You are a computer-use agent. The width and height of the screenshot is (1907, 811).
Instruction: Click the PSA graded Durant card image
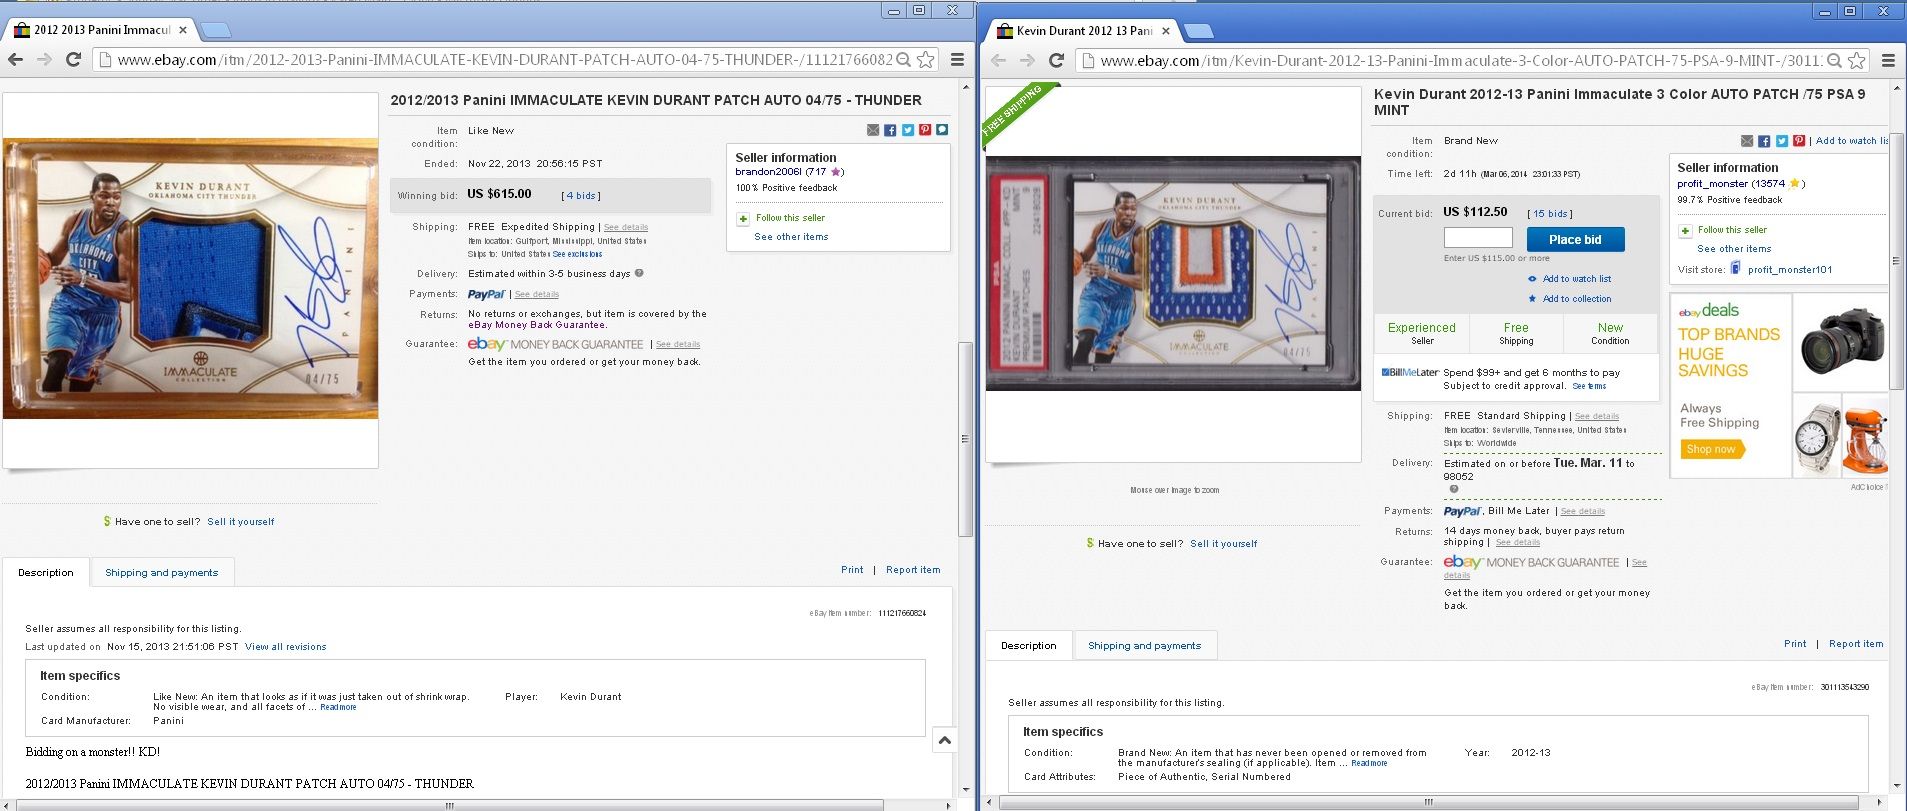pyautogui.click(x=1173, y=273)
